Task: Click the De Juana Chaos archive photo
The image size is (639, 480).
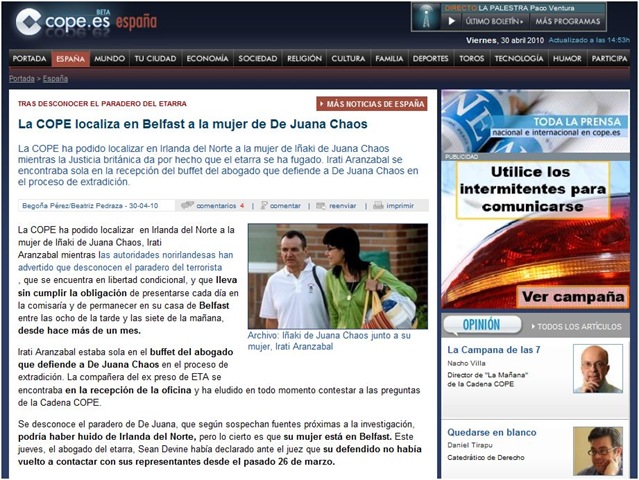Action: [338, 276]
